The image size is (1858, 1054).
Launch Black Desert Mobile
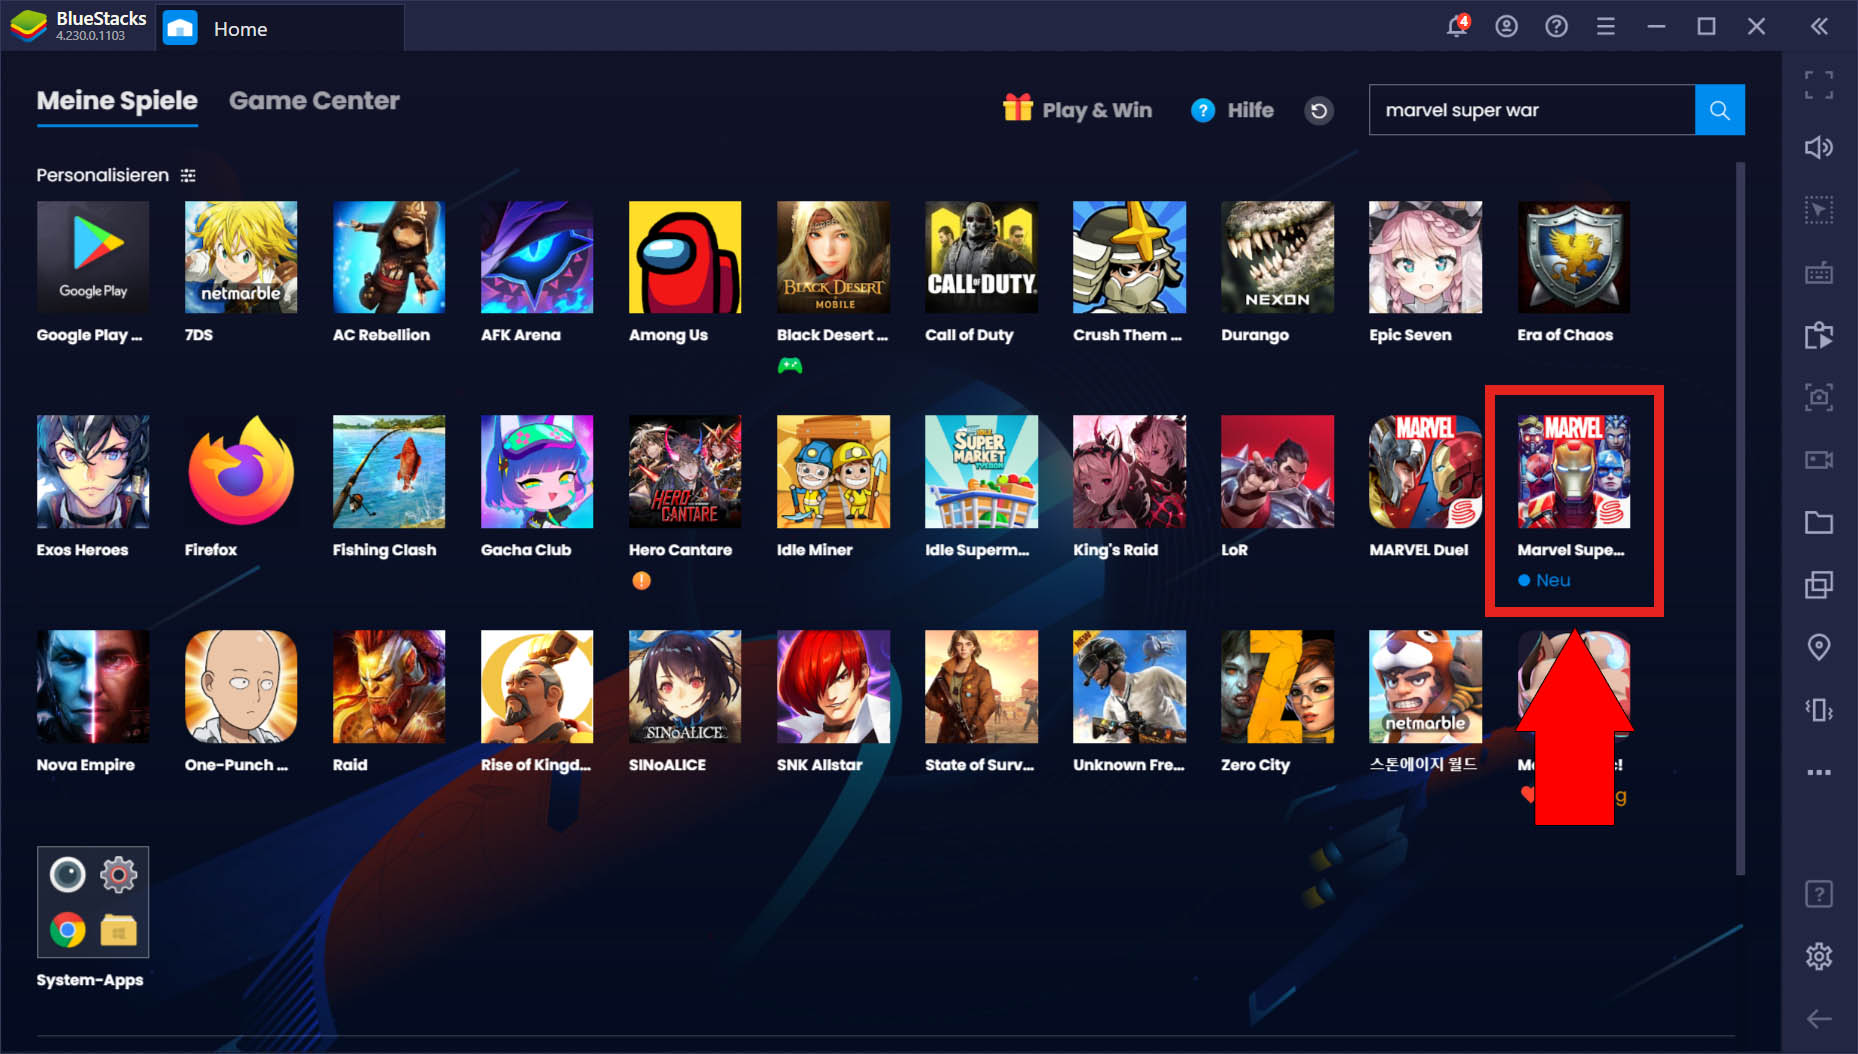click(833, 257)
